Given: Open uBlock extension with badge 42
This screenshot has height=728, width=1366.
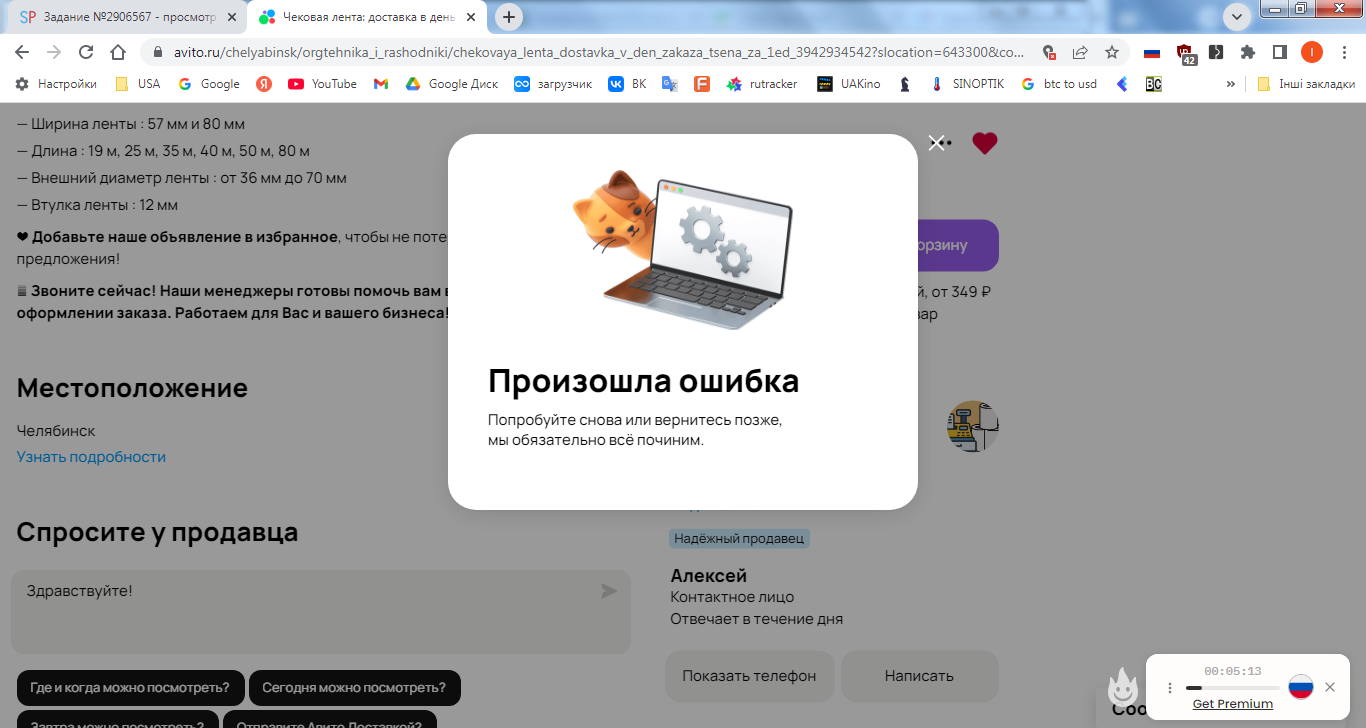Looking at the screenshot, I should coord(1186,54).
